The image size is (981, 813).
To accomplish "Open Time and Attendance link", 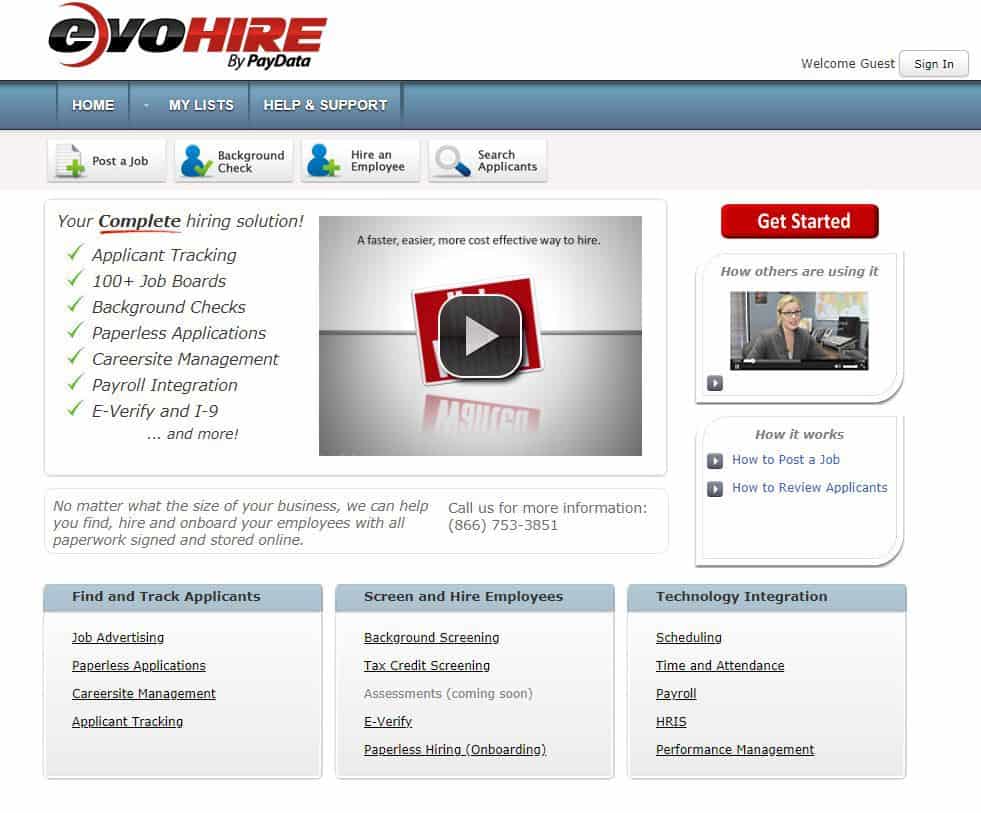I will [x=720, y=665].
